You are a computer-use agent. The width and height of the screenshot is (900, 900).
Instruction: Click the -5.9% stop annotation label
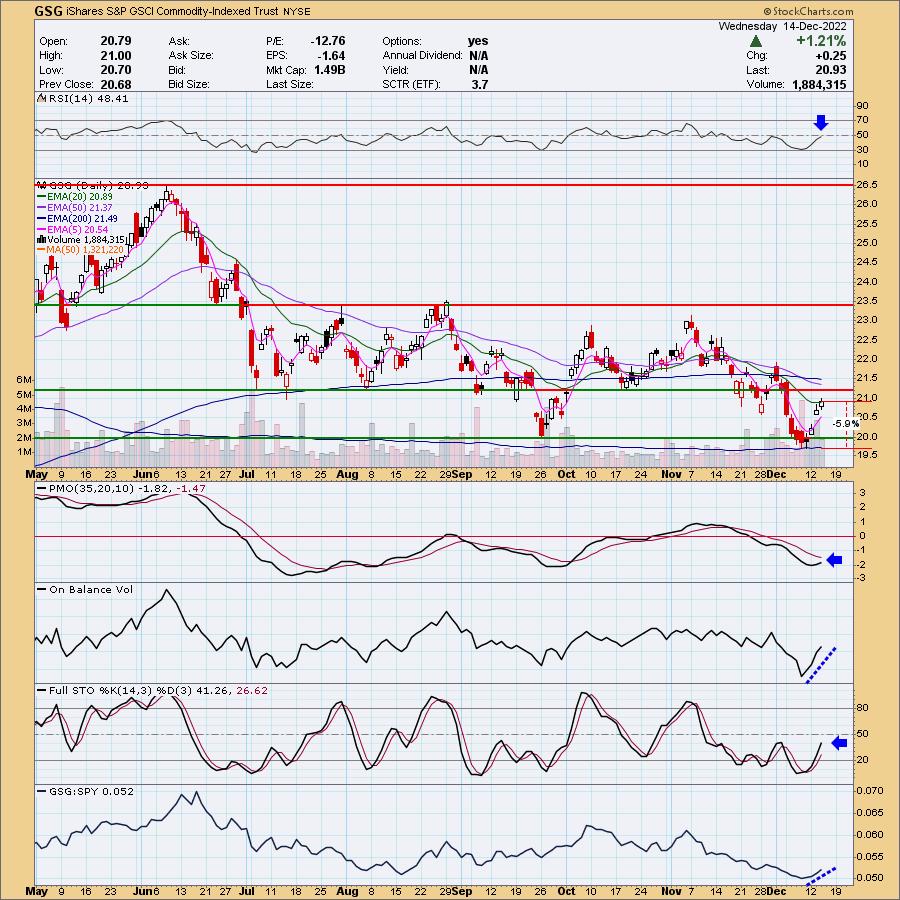[846, 424]
